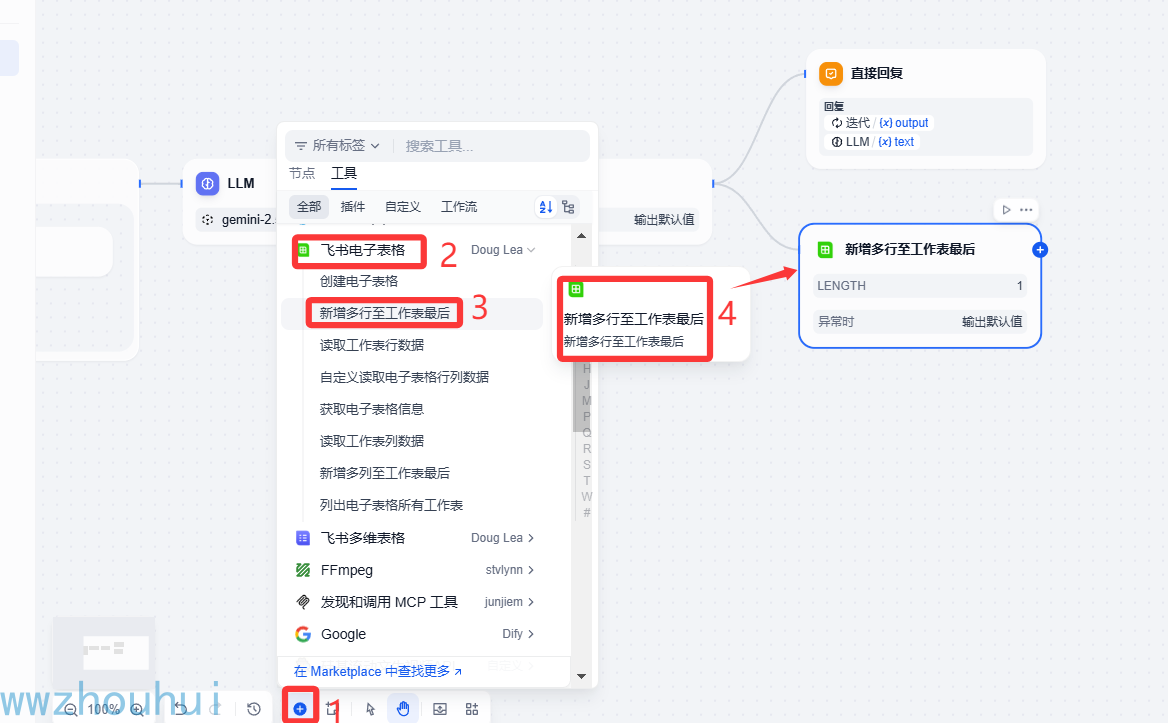Click the tool list scroll down arrow

(582, 676)
